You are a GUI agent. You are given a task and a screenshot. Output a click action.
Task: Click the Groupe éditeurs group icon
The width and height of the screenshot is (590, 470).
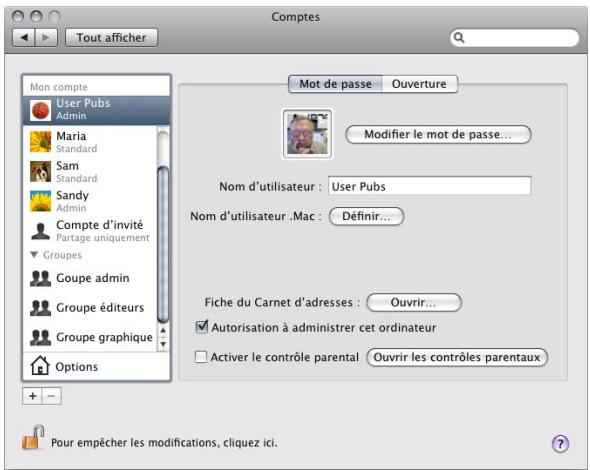[x=40, y=308]
